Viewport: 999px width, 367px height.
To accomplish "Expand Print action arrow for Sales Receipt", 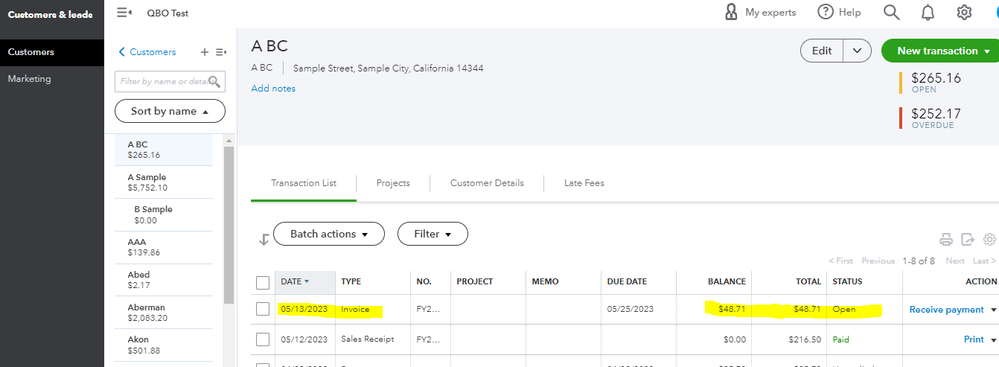I will click(993, 340).
